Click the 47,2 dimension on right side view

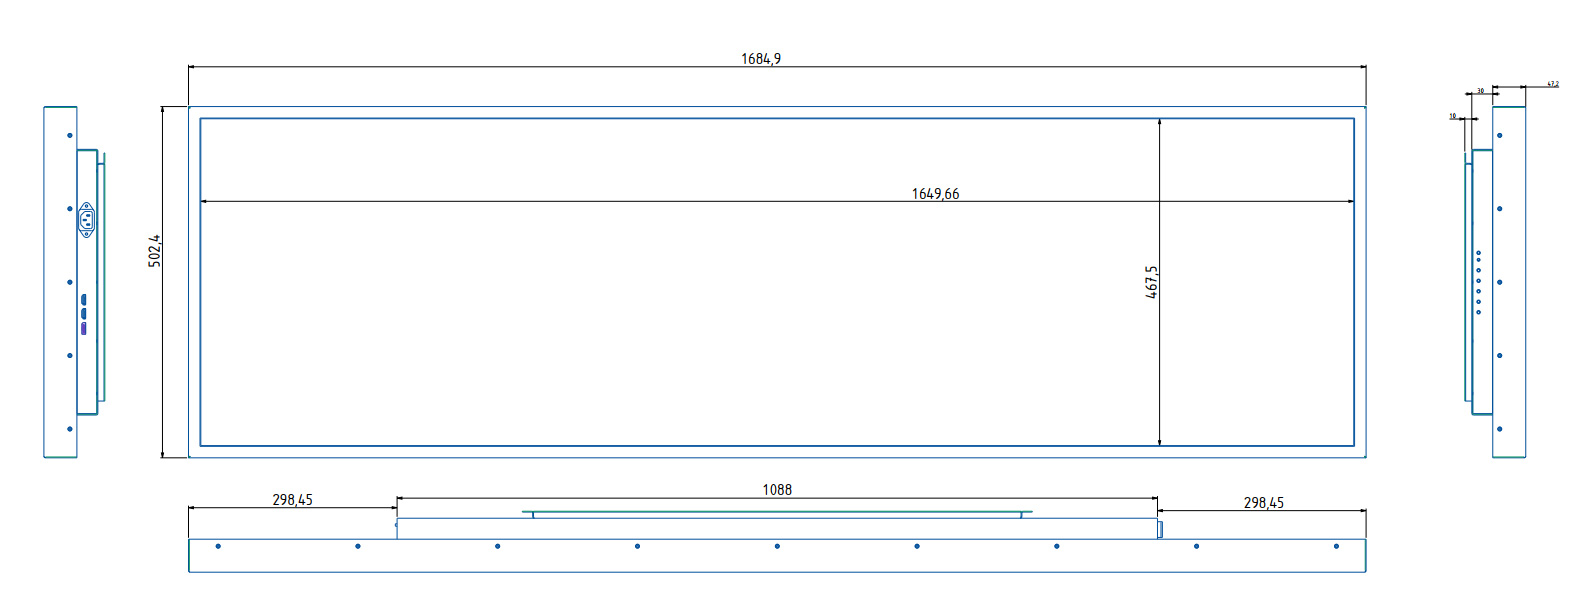click(x=1552, y=84)
